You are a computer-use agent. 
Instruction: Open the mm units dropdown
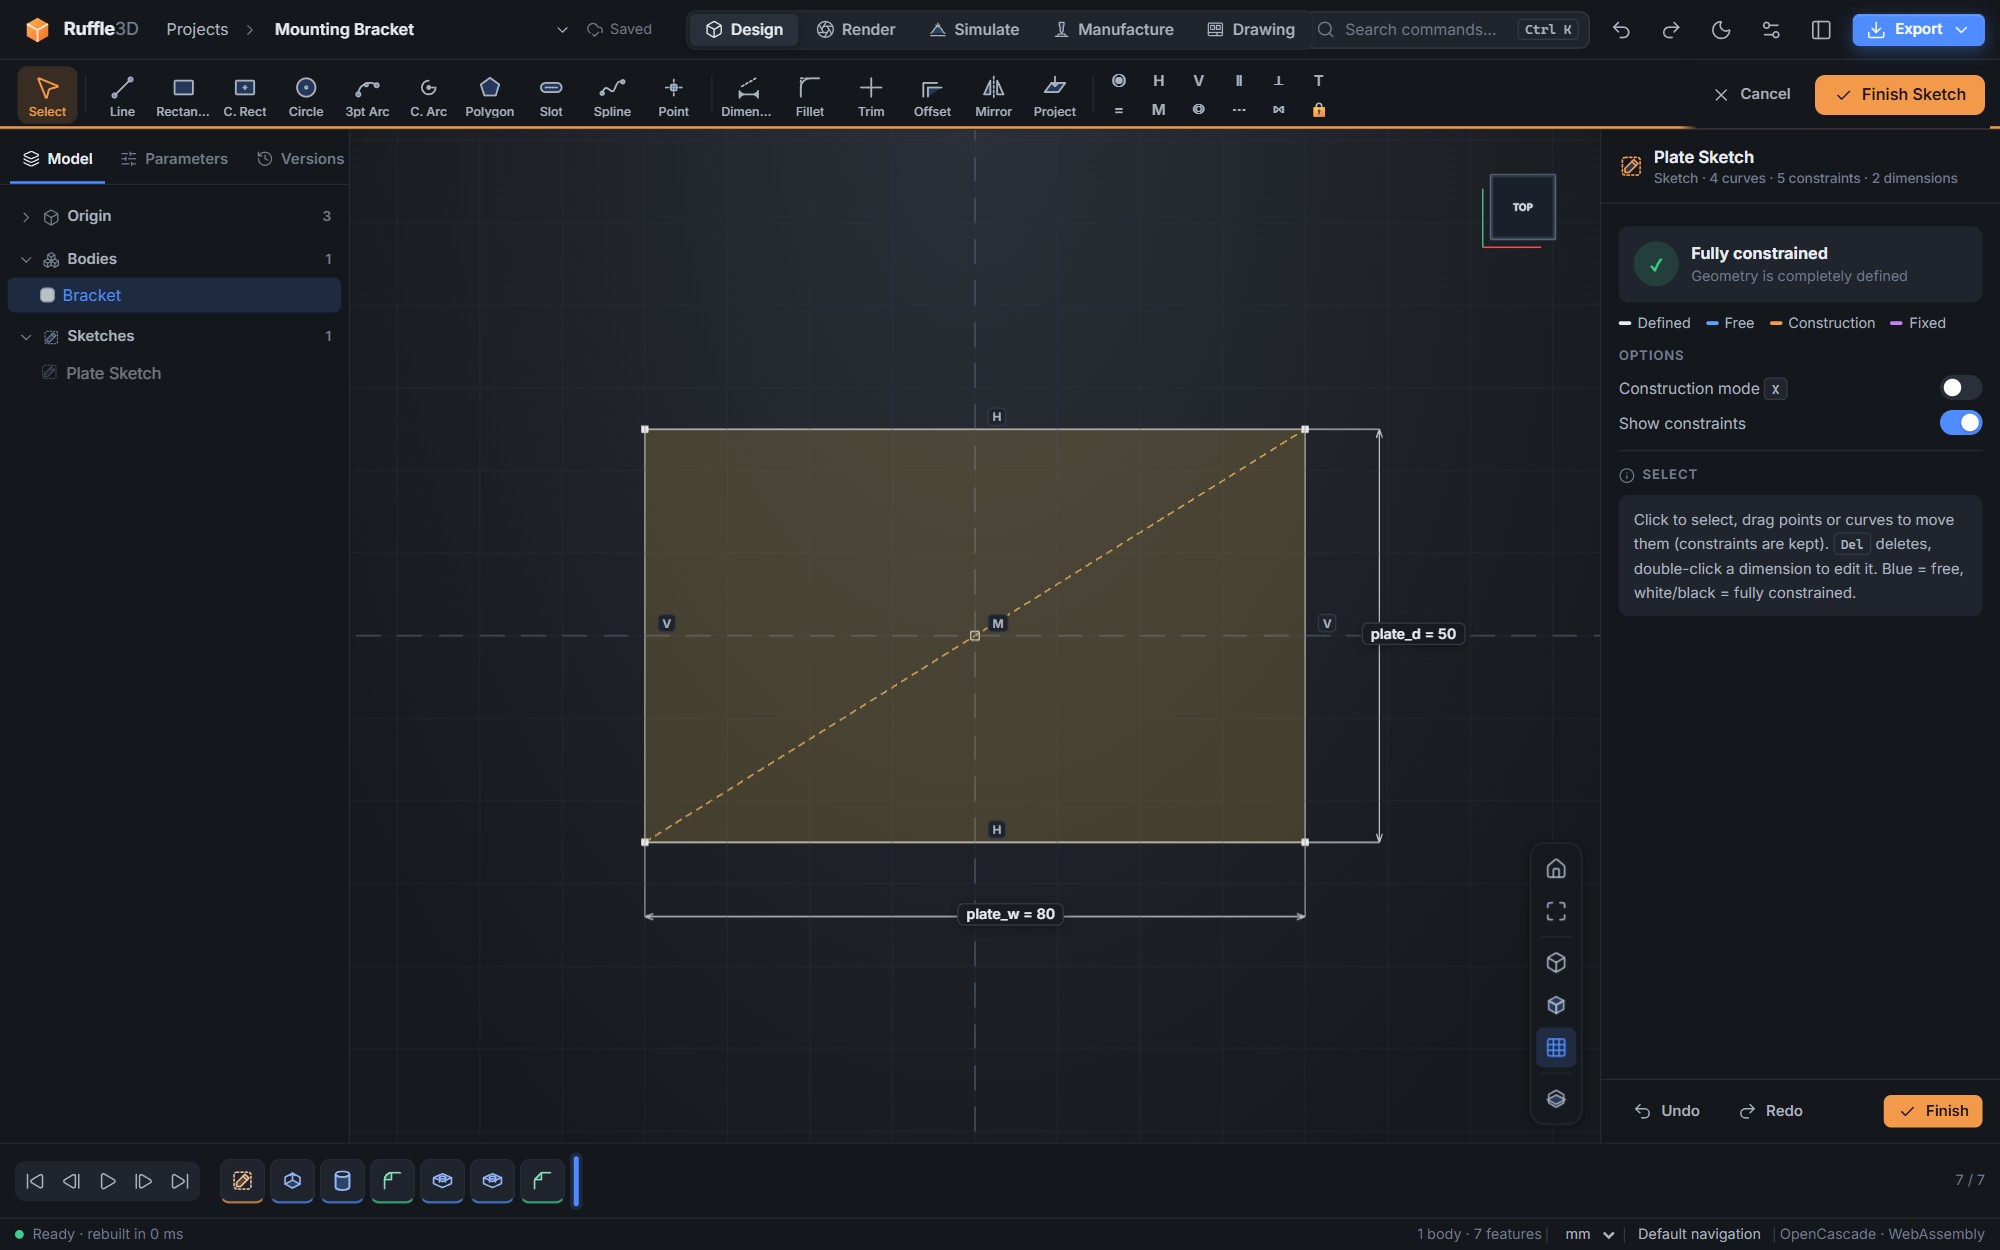1590,1235
